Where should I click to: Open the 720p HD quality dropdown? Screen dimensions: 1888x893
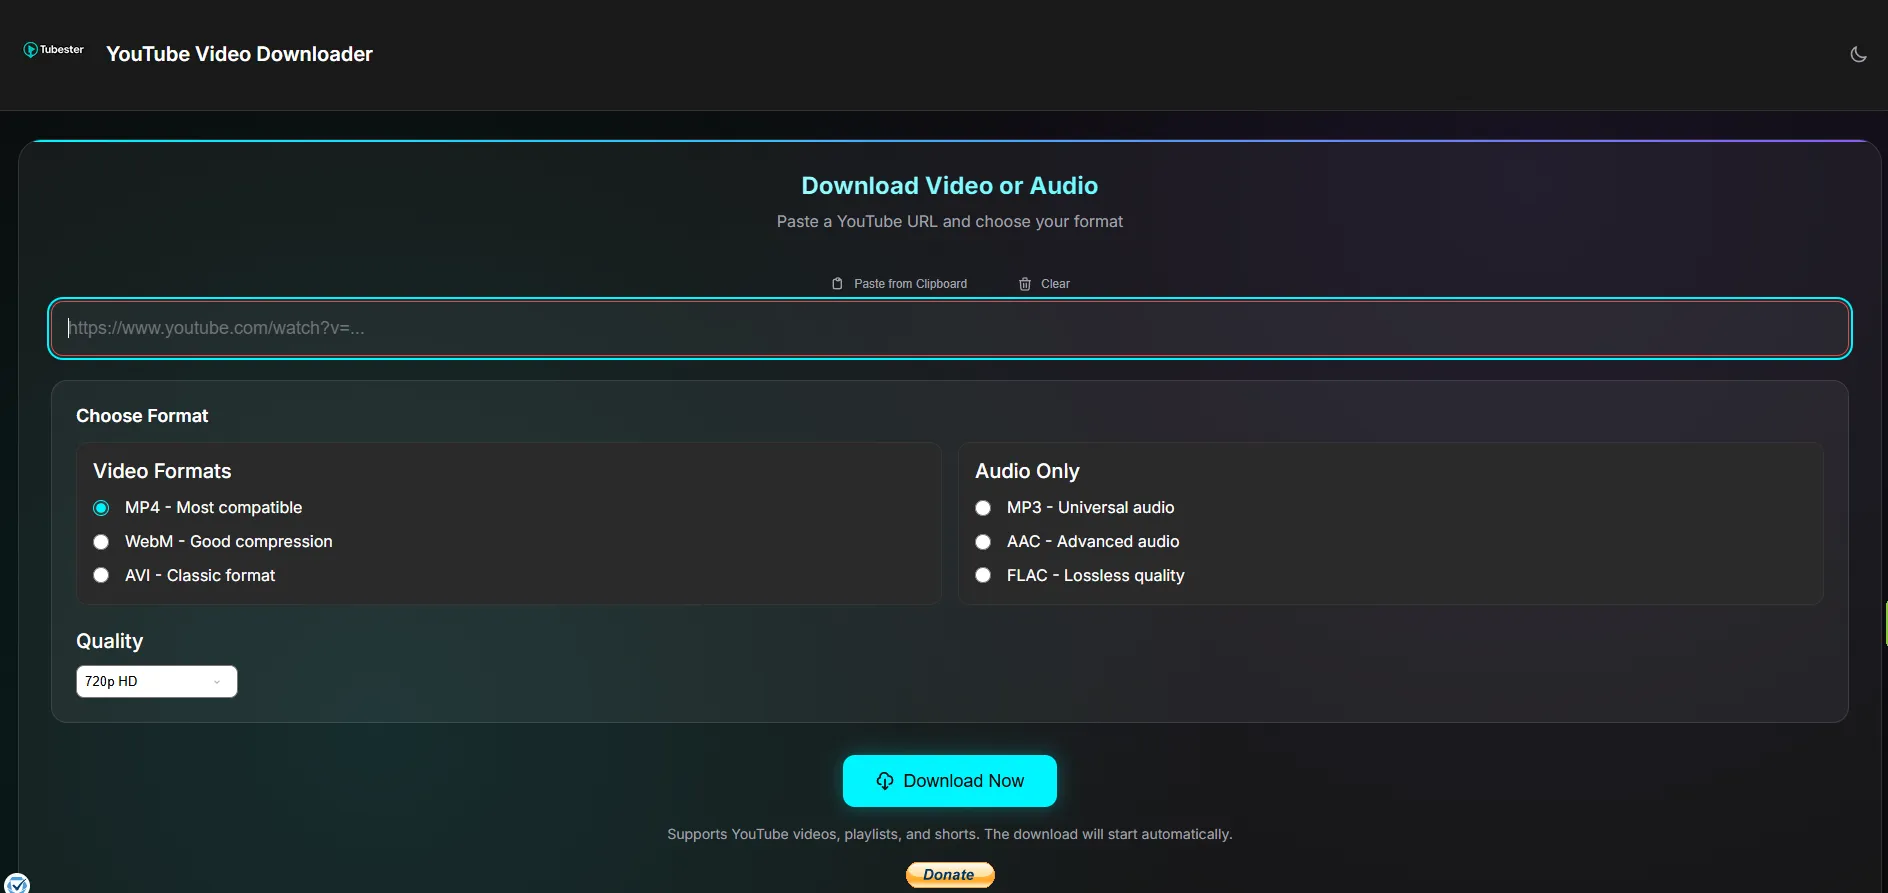coord(156,681)
